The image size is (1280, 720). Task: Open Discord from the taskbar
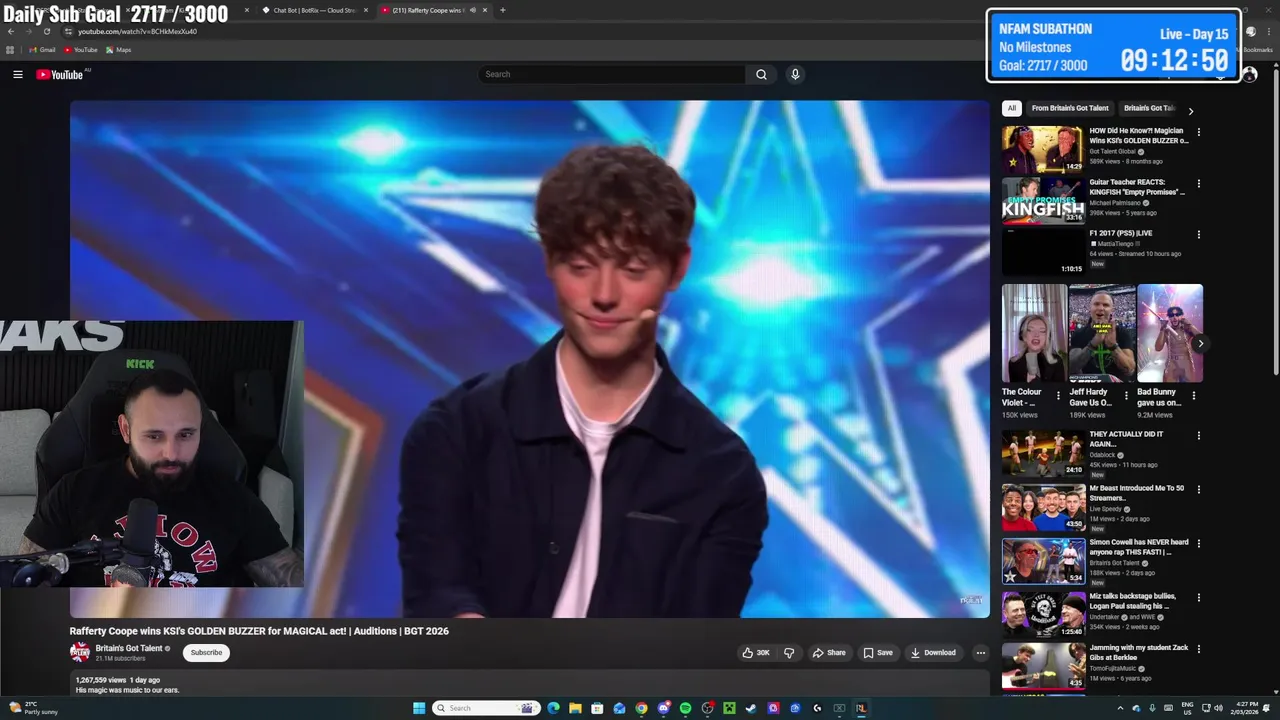[x=664, y=708]
